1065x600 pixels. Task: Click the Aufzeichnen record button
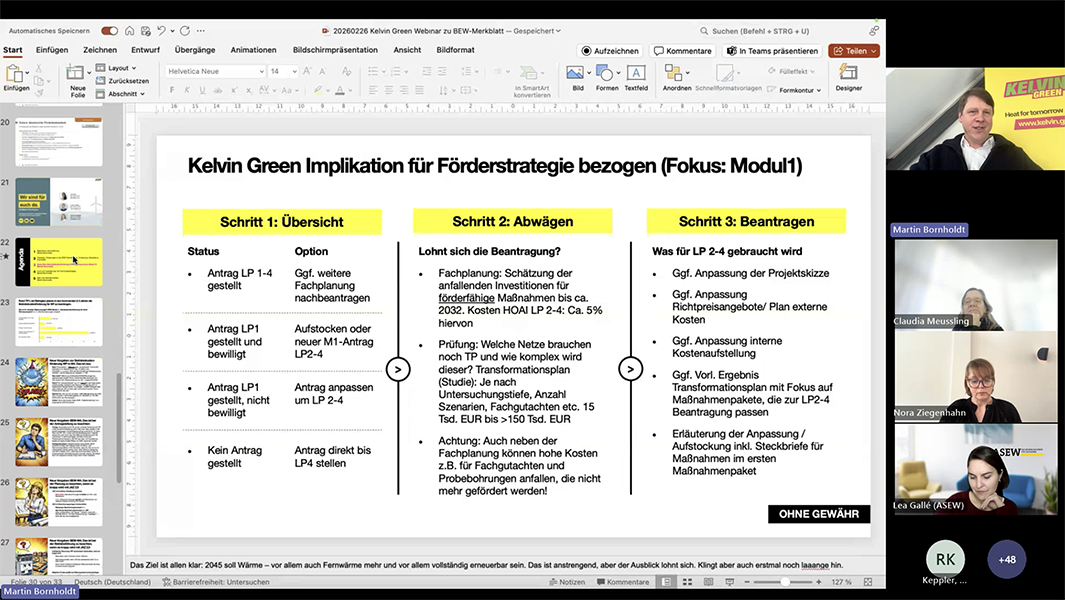pos(610,51)
